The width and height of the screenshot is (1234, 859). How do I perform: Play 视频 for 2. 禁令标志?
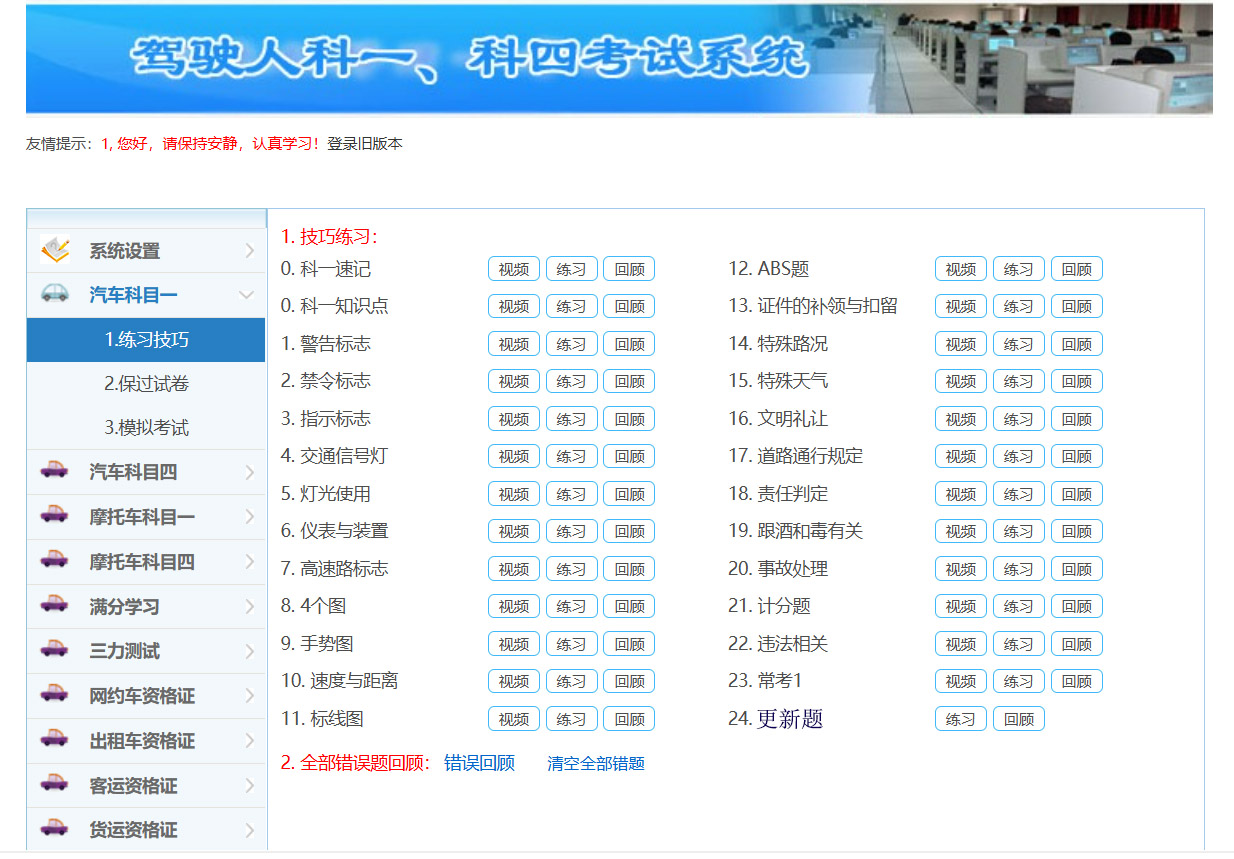pyautogui.click(x=514, y=381)
